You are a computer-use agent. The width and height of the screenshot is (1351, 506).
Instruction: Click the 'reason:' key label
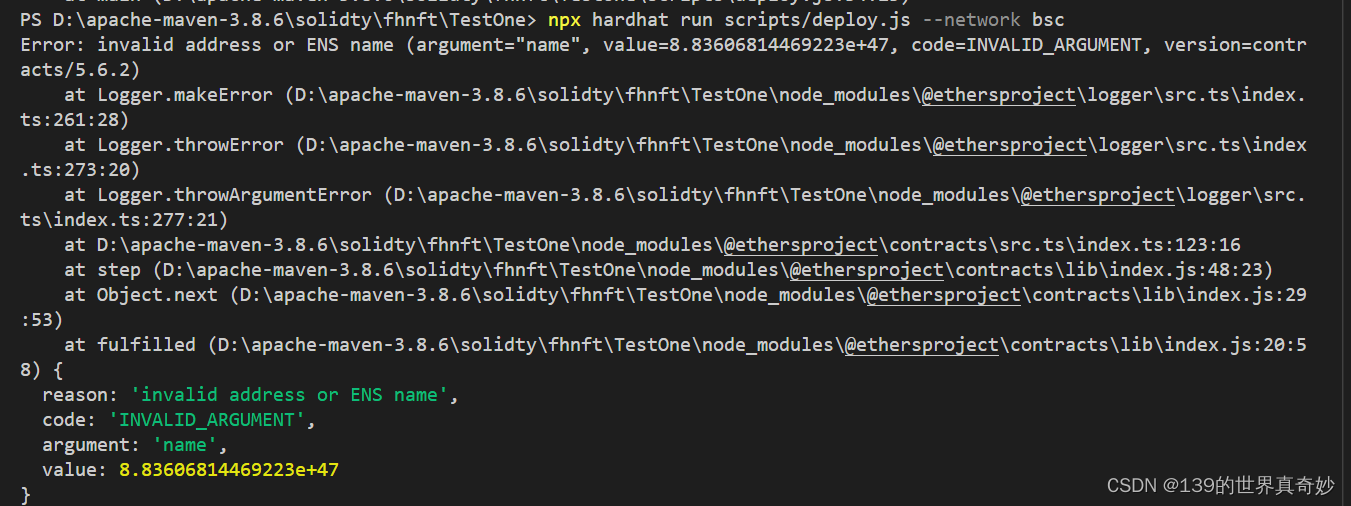80,395
